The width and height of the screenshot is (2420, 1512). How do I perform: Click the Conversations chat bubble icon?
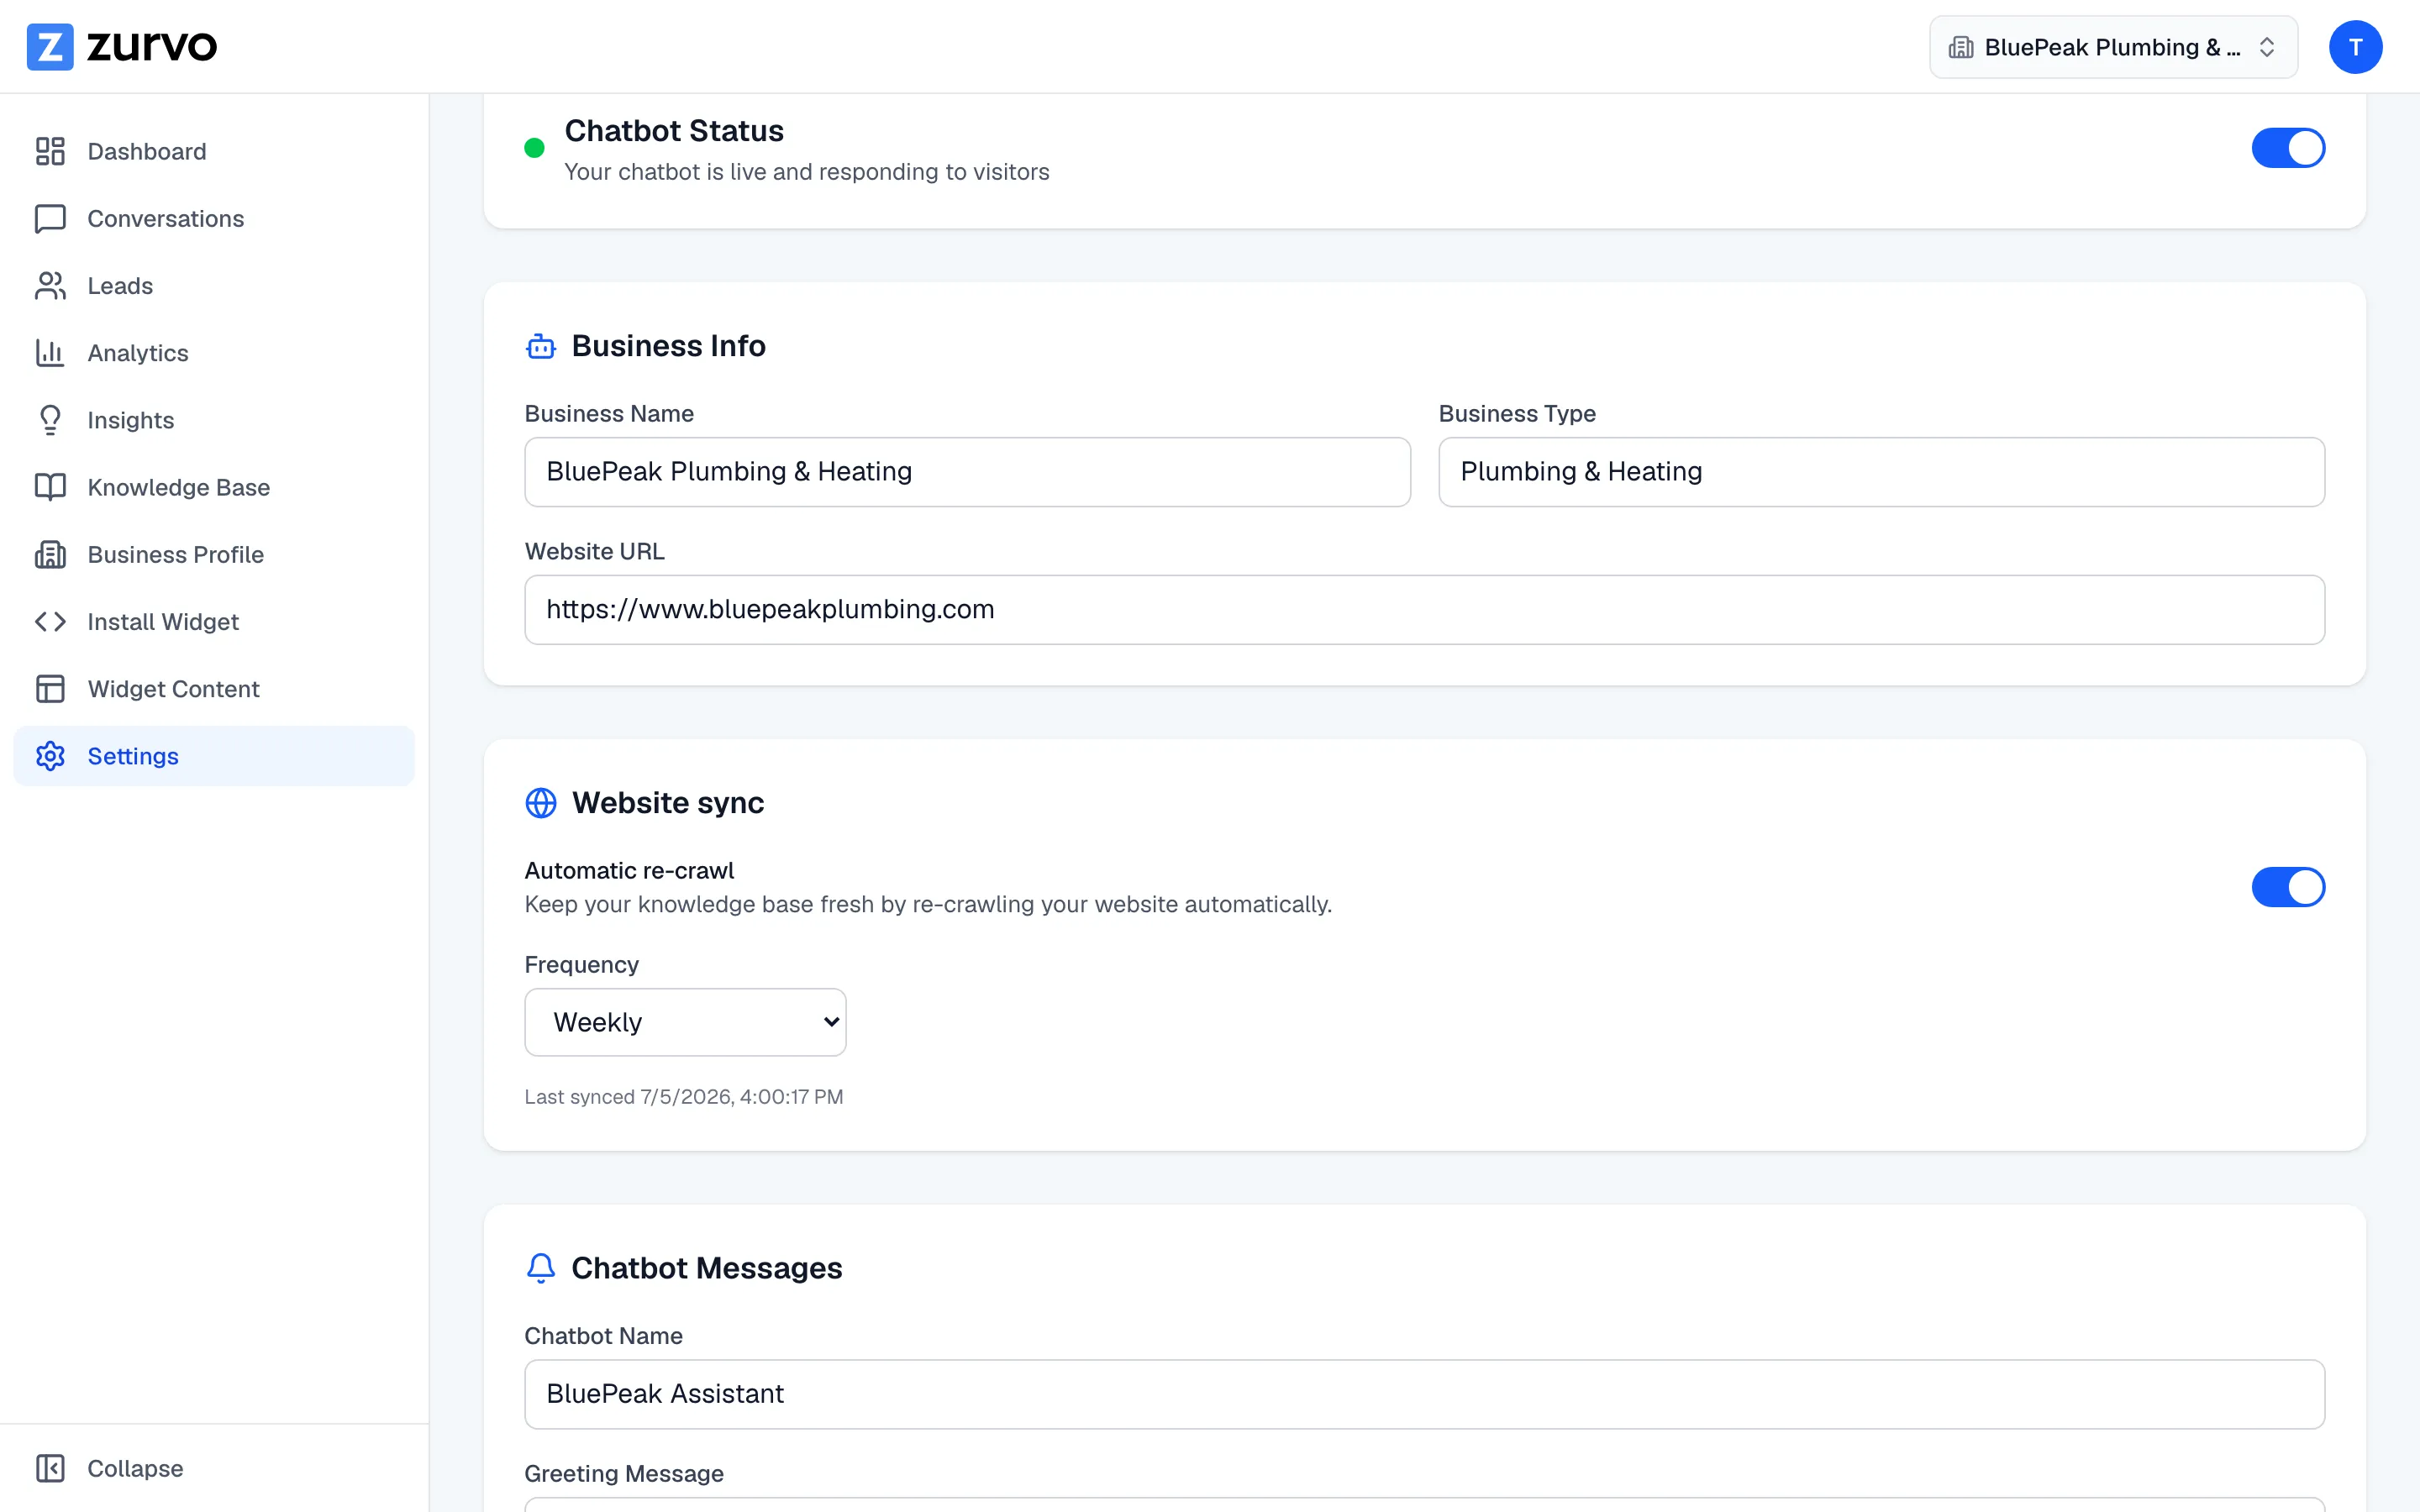[x=50, y=218]
